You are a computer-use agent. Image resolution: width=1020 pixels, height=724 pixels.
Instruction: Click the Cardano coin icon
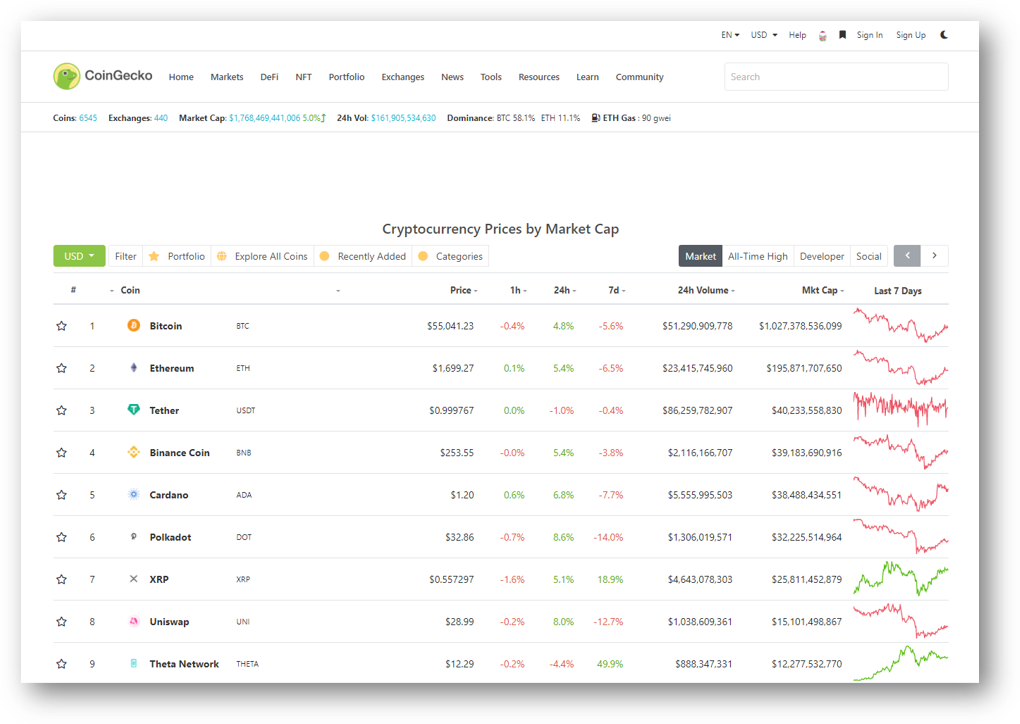coord(133,494)
